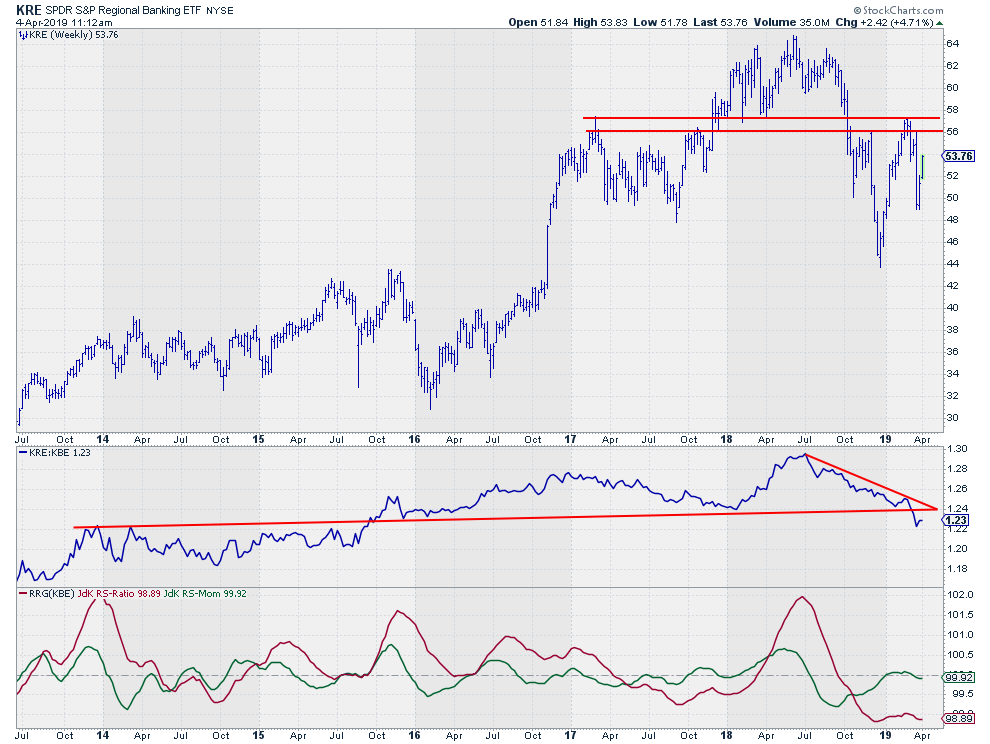Click the 36 price-axis label
The height and width of the screenshot is (744, 990).
(952, 352)
